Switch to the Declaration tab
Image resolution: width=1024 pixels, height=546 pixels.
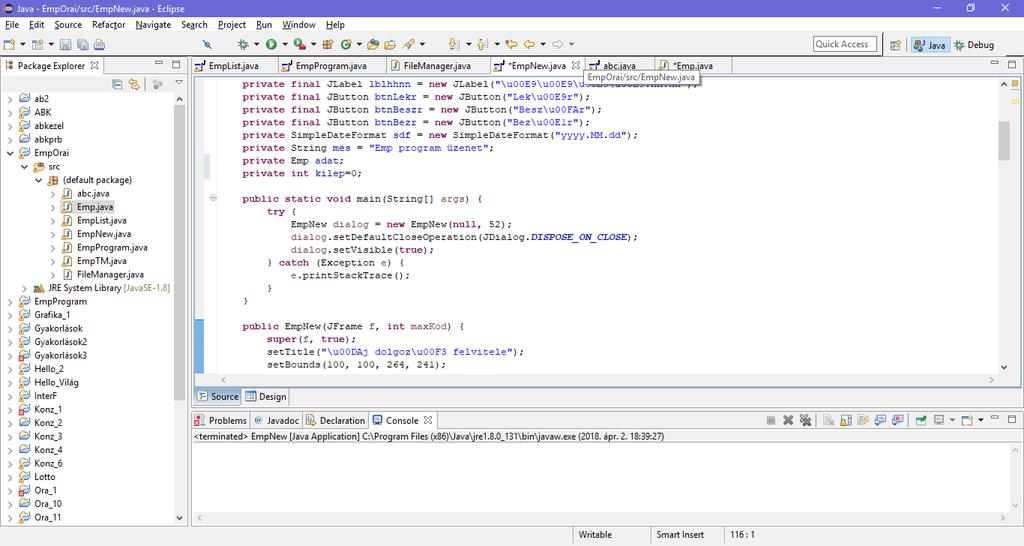click(335, 421)
